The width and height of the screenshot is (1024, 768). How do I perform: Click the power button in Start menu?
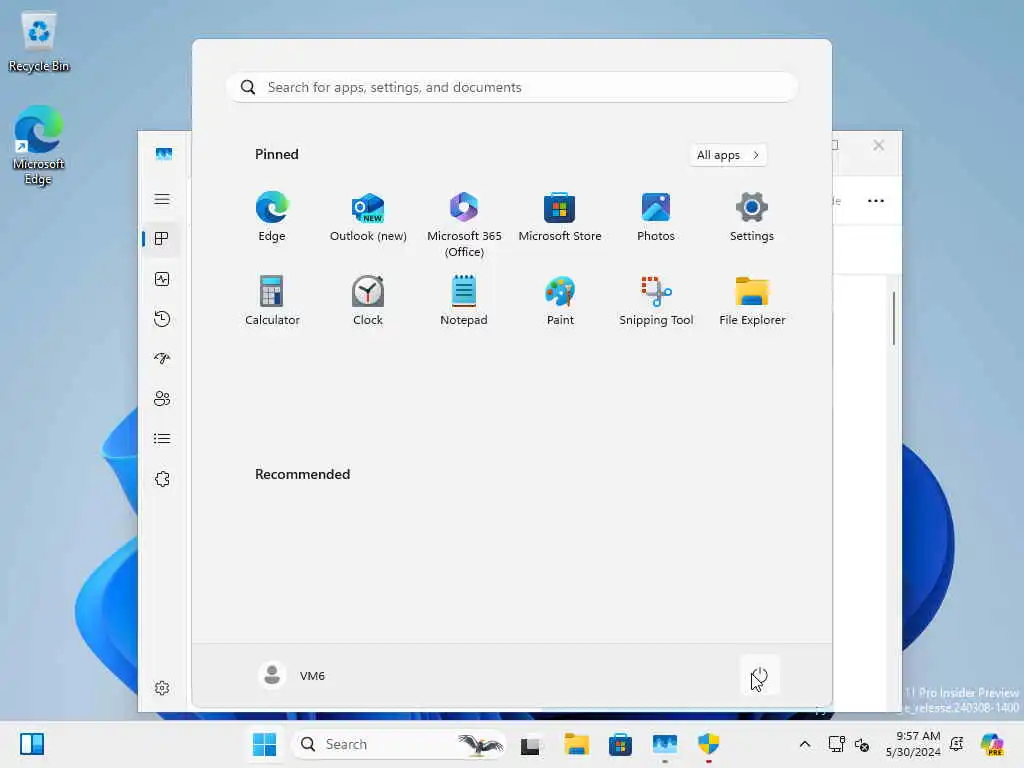click(760, 675)
